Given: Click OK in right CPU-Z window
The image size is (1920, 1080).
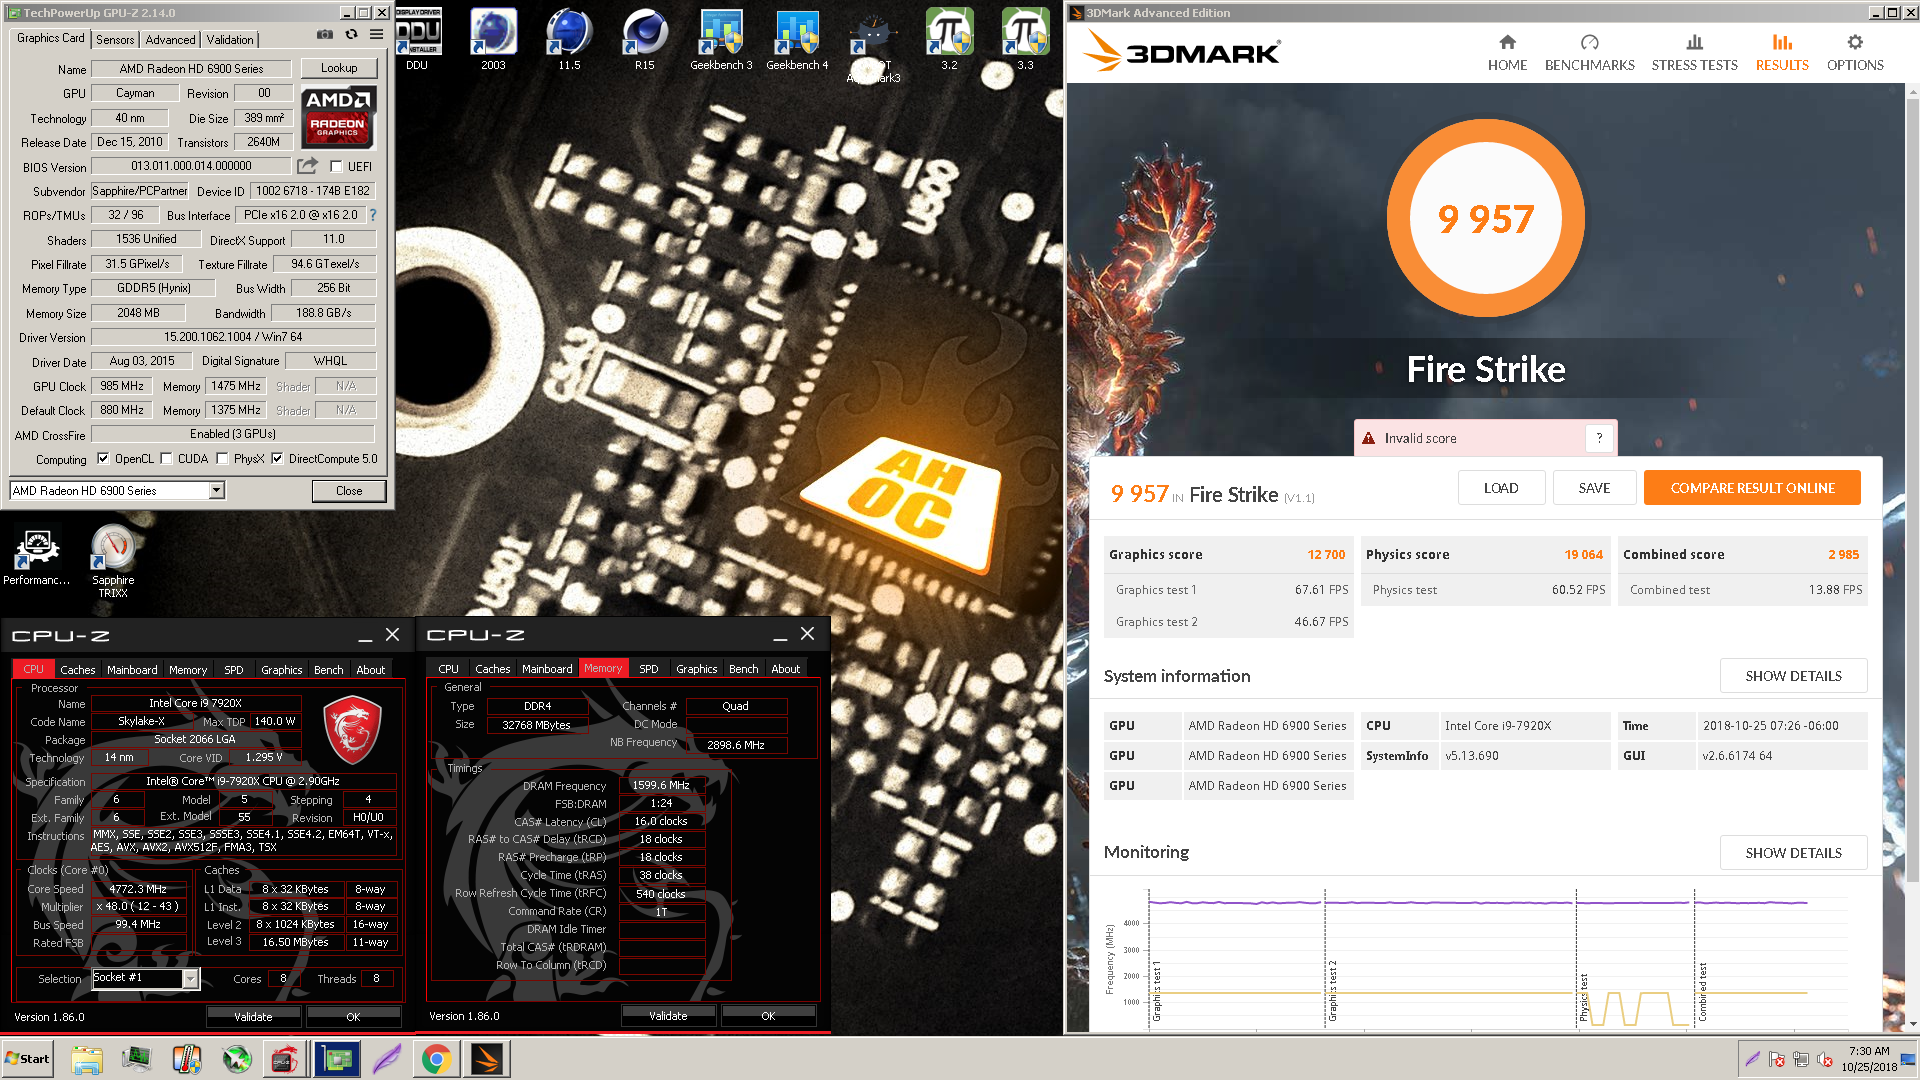Looking at the screenshot, I should click(x=768, y=1016).
